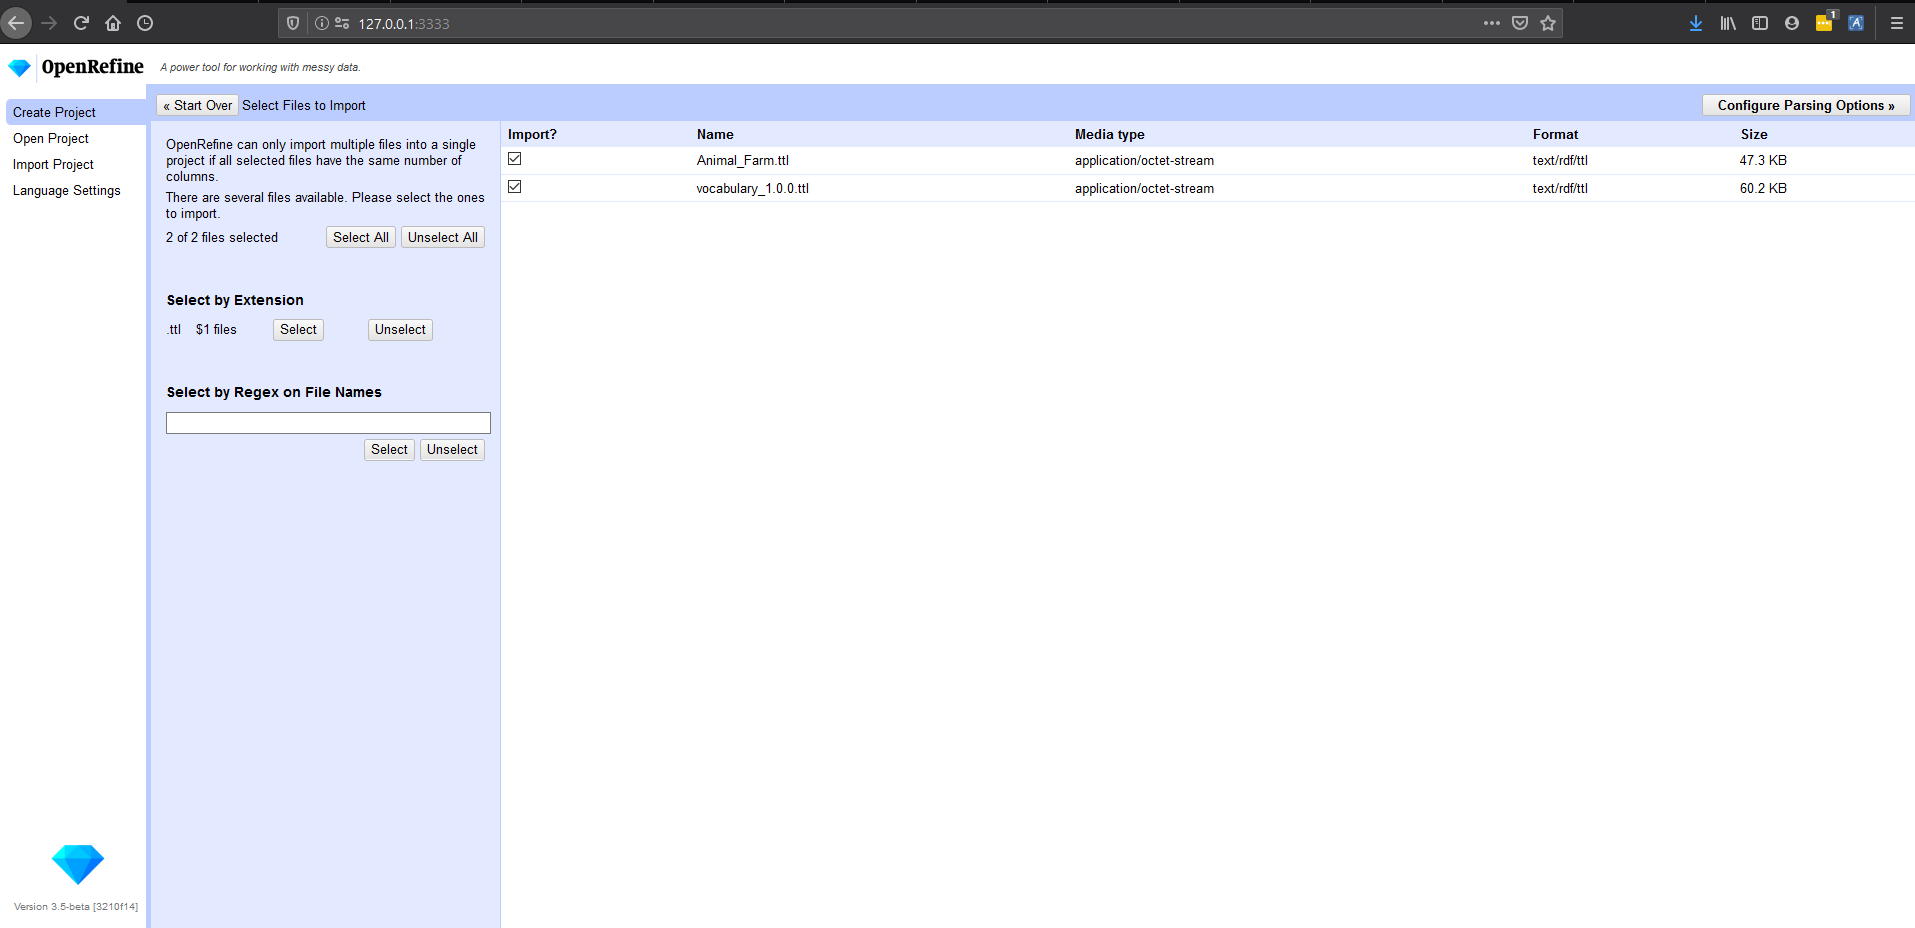
Task: Click the 47.3 KB size cell
Action: pyautogui.click(x=1763, y=160)
